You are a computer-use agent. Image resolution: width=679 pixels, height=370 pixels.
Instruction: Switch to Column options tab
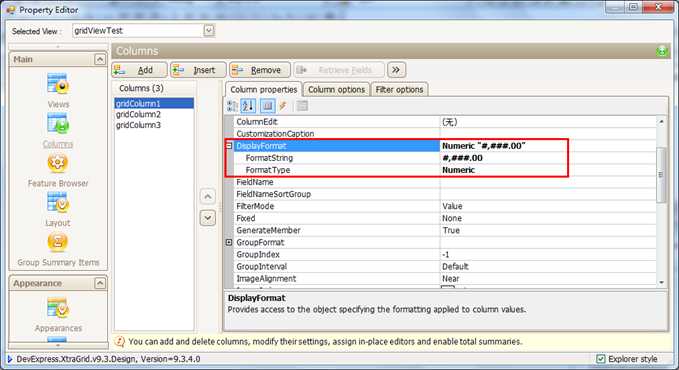click(336, 89)
